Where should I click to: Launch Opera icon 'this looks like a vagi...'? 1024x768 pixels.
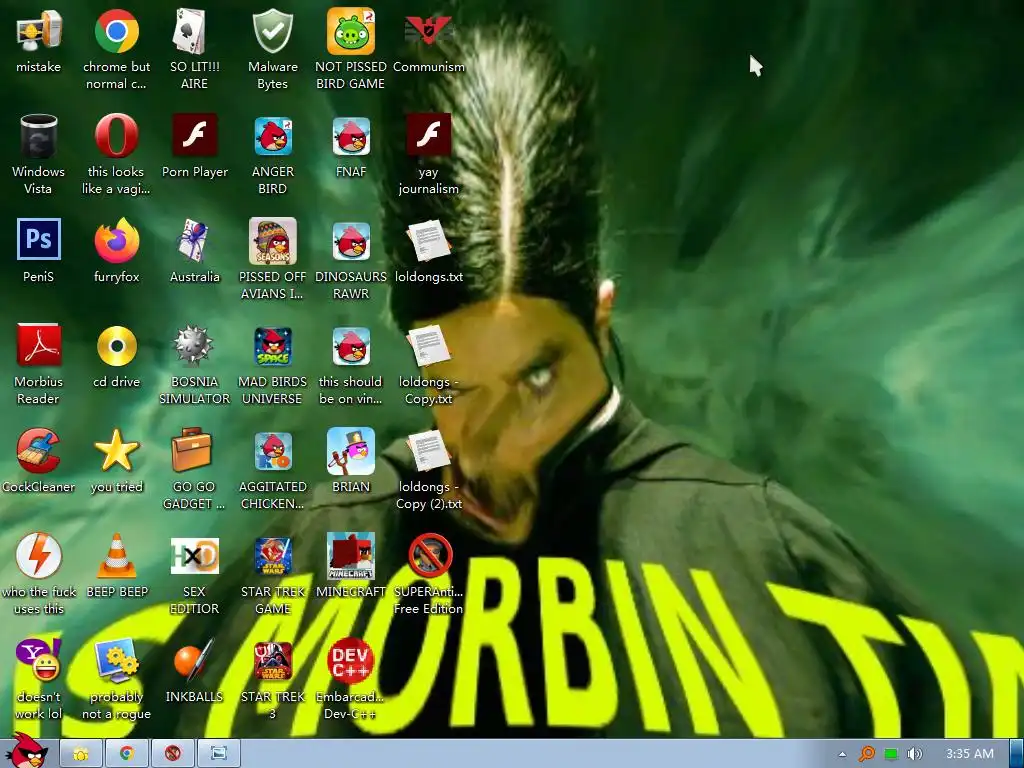coord(117,136)
